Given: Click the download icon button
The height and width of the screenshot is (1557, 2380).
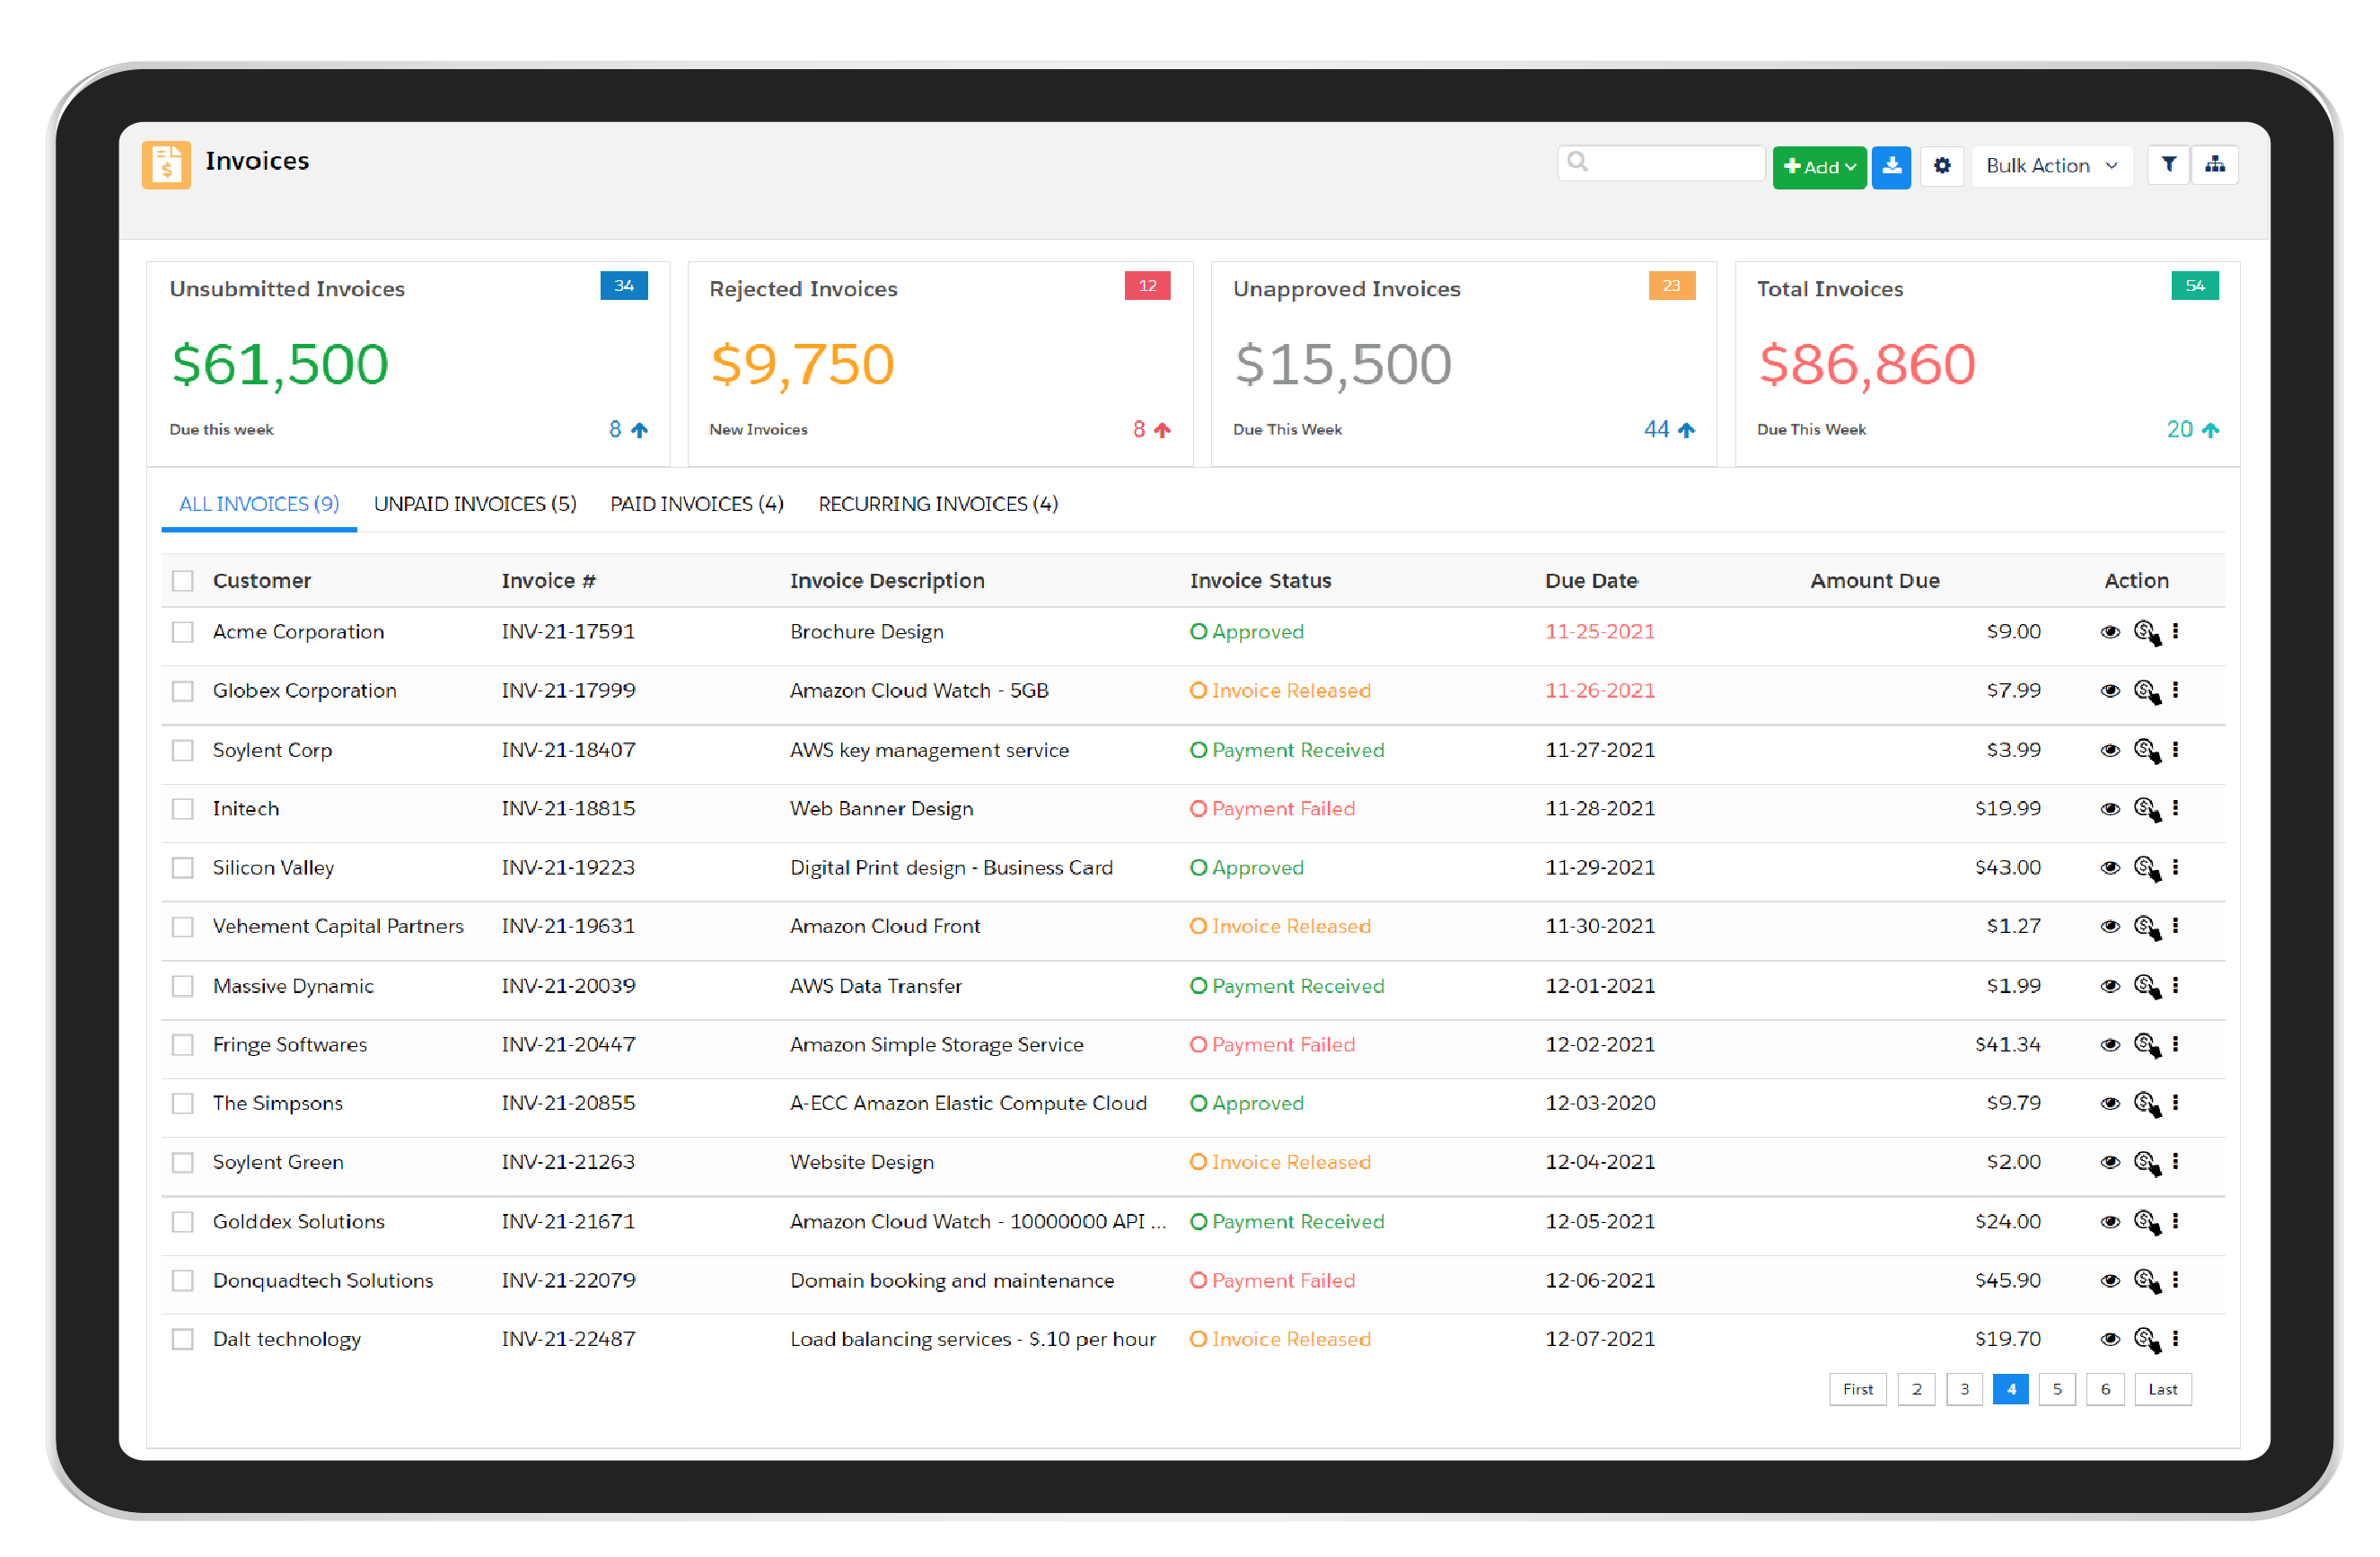Looking at the screenshot, I should (x=1891, y=166).
